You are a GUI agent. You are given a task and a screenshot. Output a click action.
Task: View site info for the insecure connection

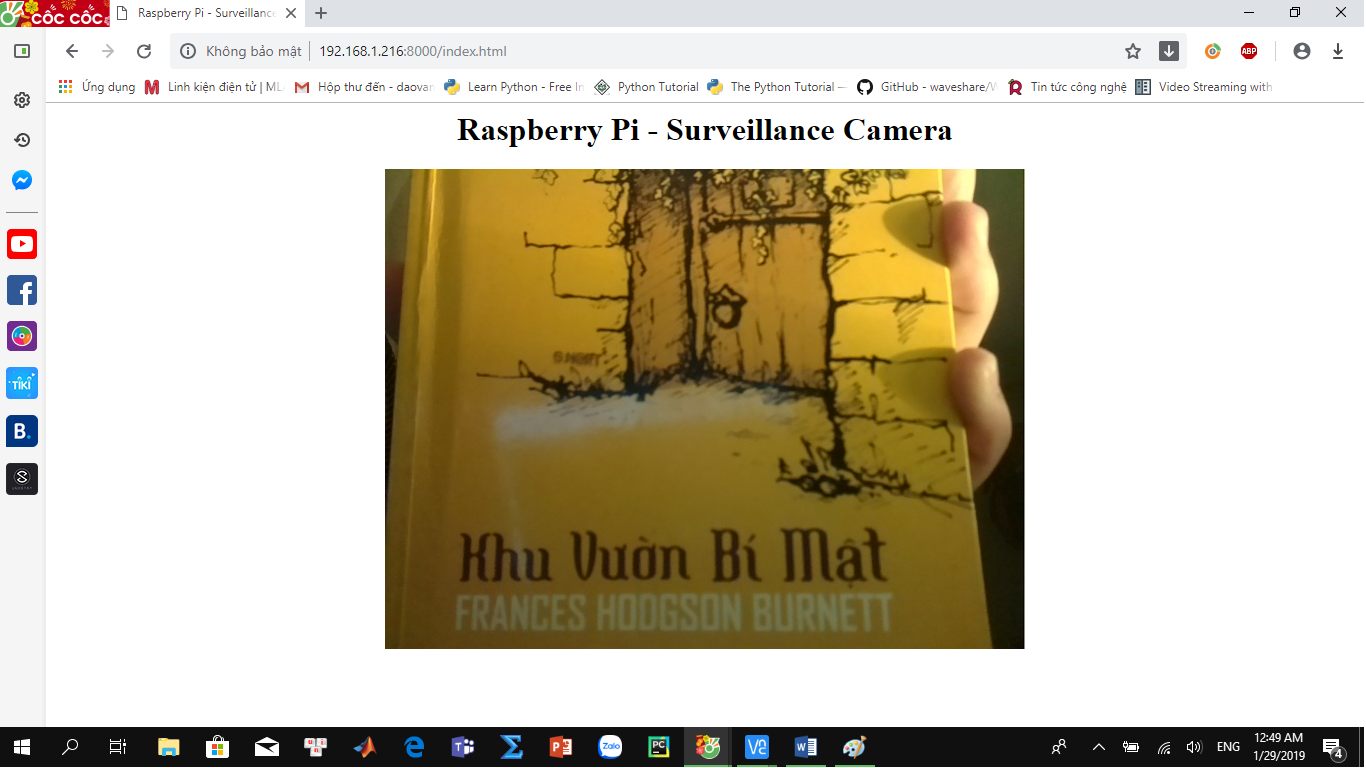(x=187, y=51)
